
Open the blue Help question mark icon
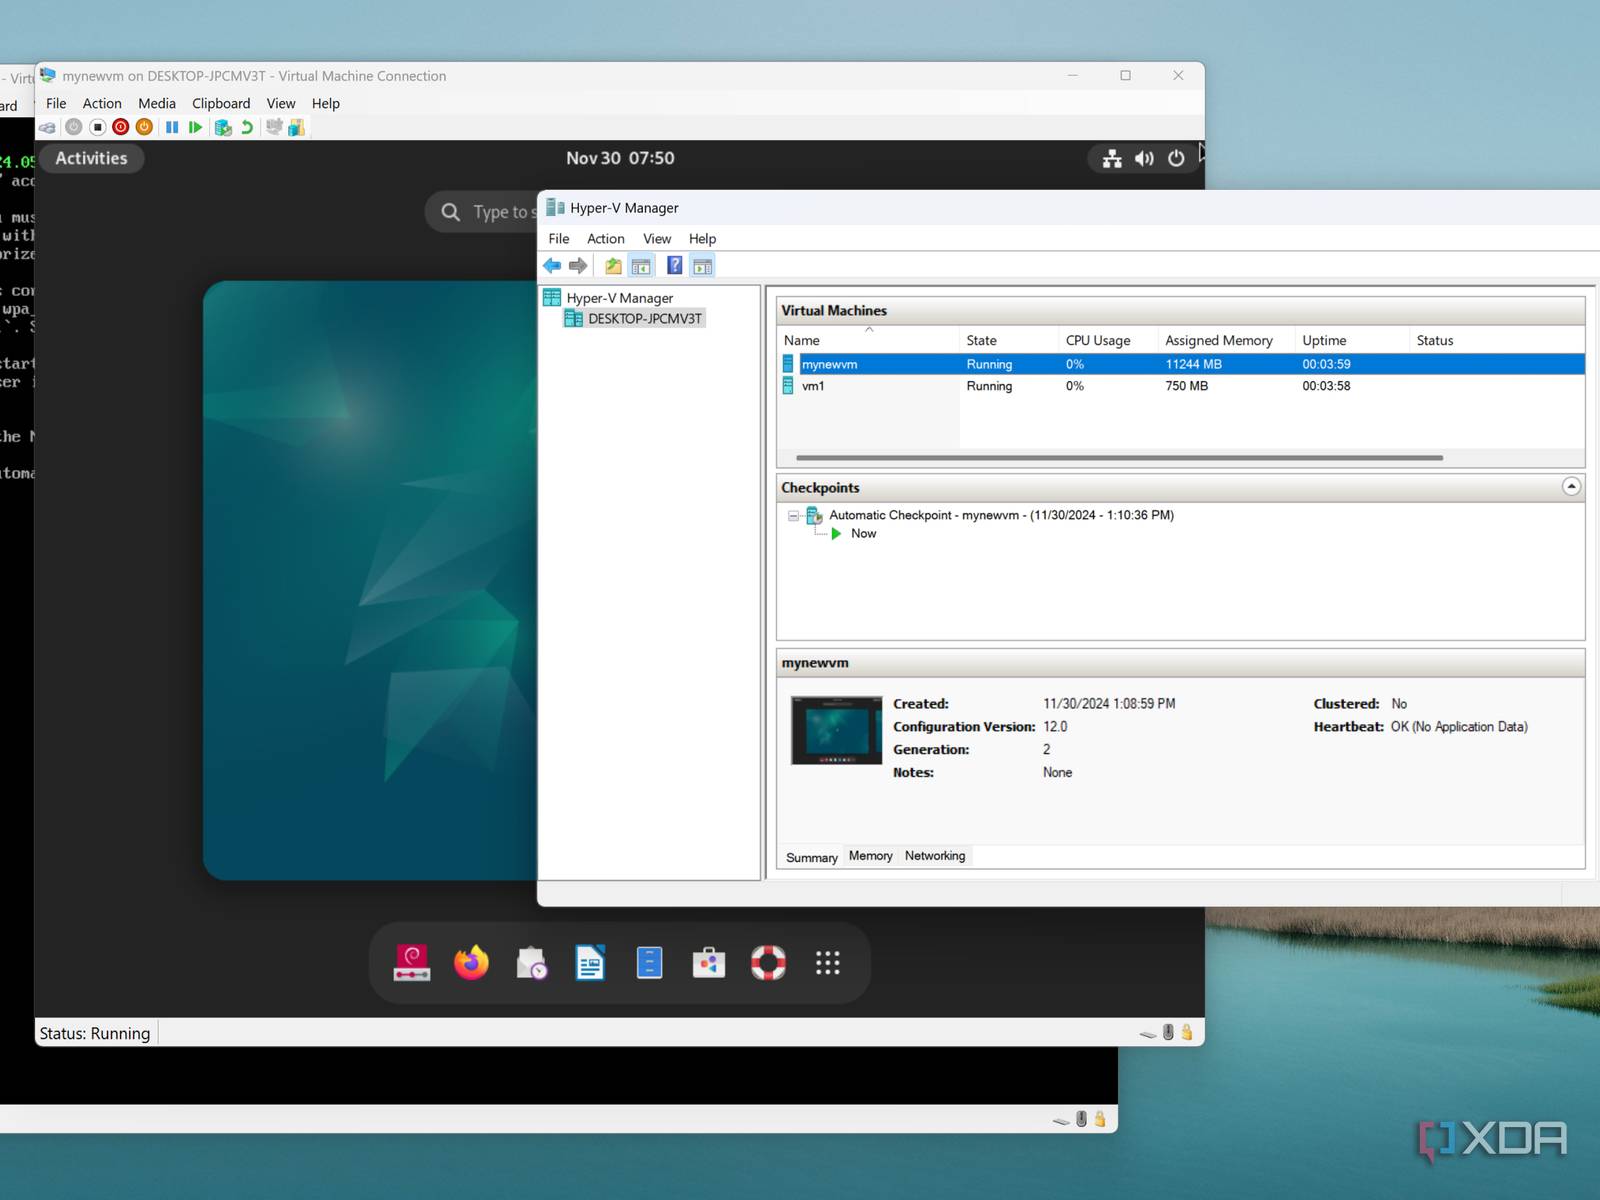pos(675,266)
